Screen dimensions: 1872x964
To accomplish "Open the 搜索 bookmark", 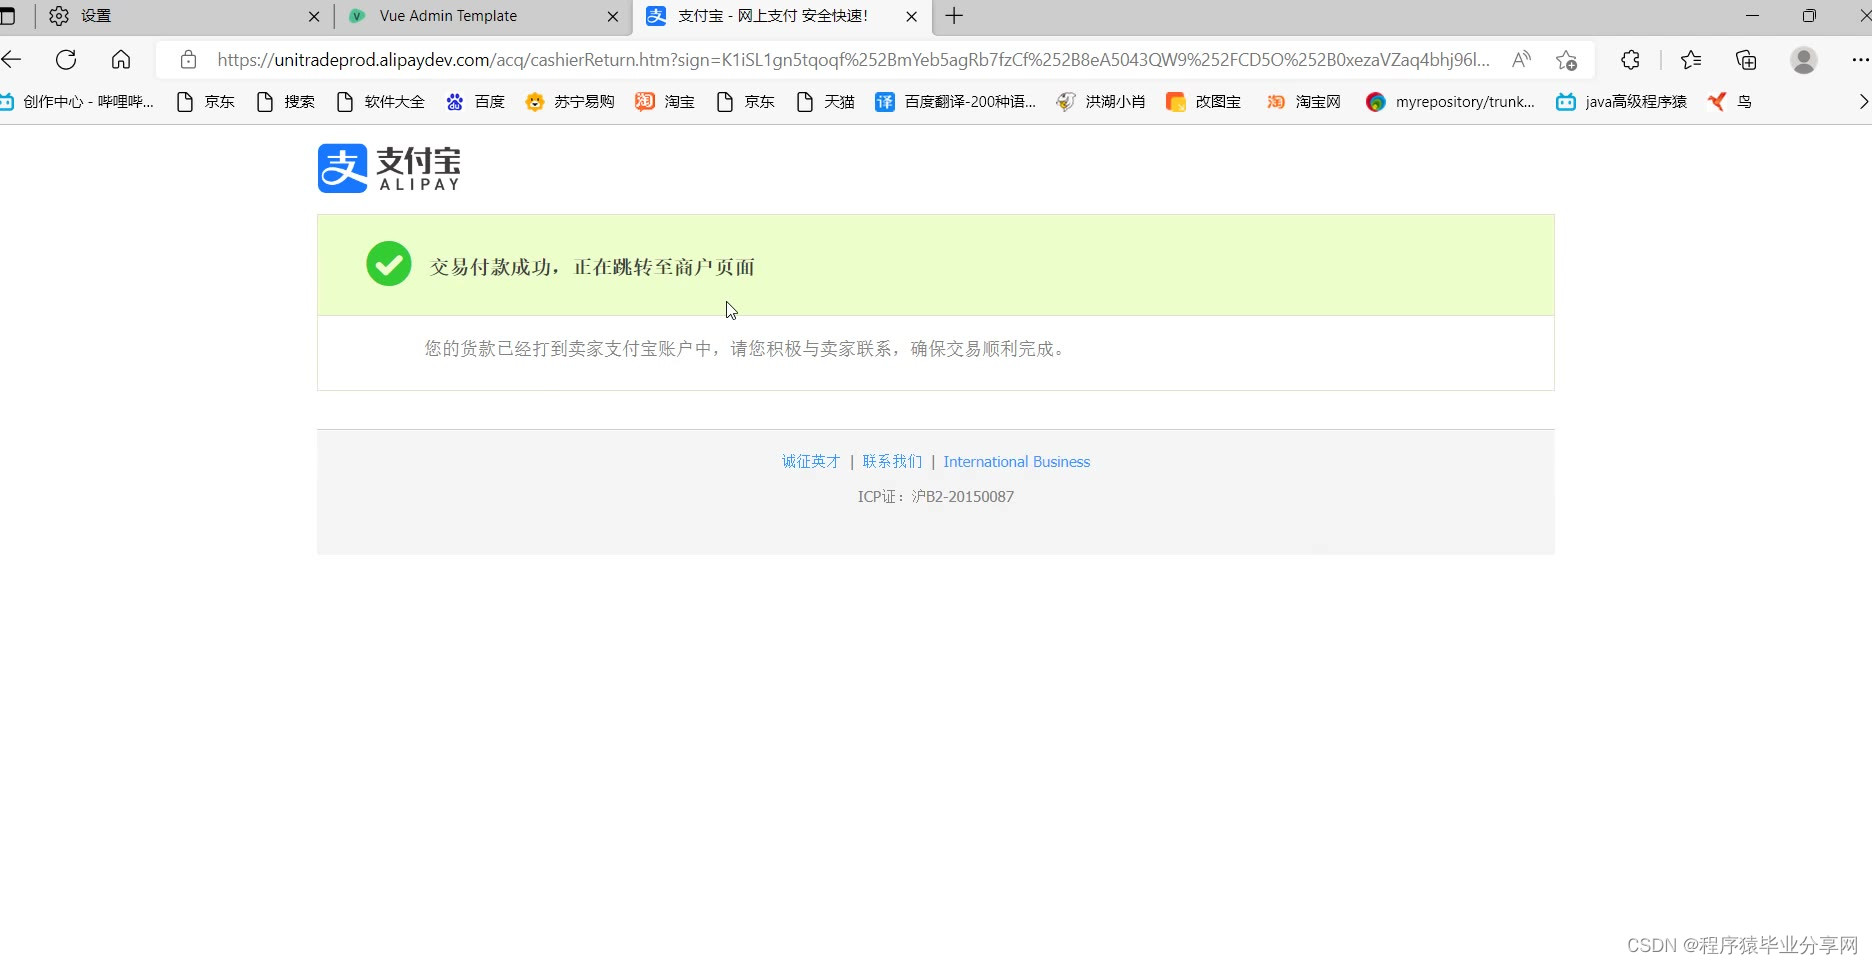I will pyautogui.click(x=285, y=101).
